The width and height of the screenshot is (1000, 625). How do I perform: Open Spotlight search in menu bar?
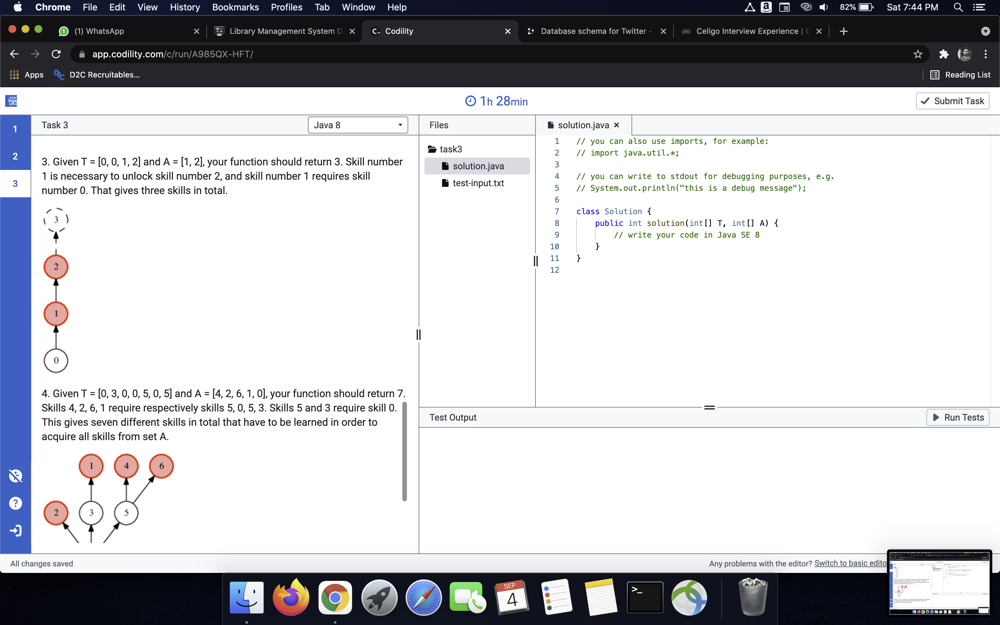(x=958, y=7)
